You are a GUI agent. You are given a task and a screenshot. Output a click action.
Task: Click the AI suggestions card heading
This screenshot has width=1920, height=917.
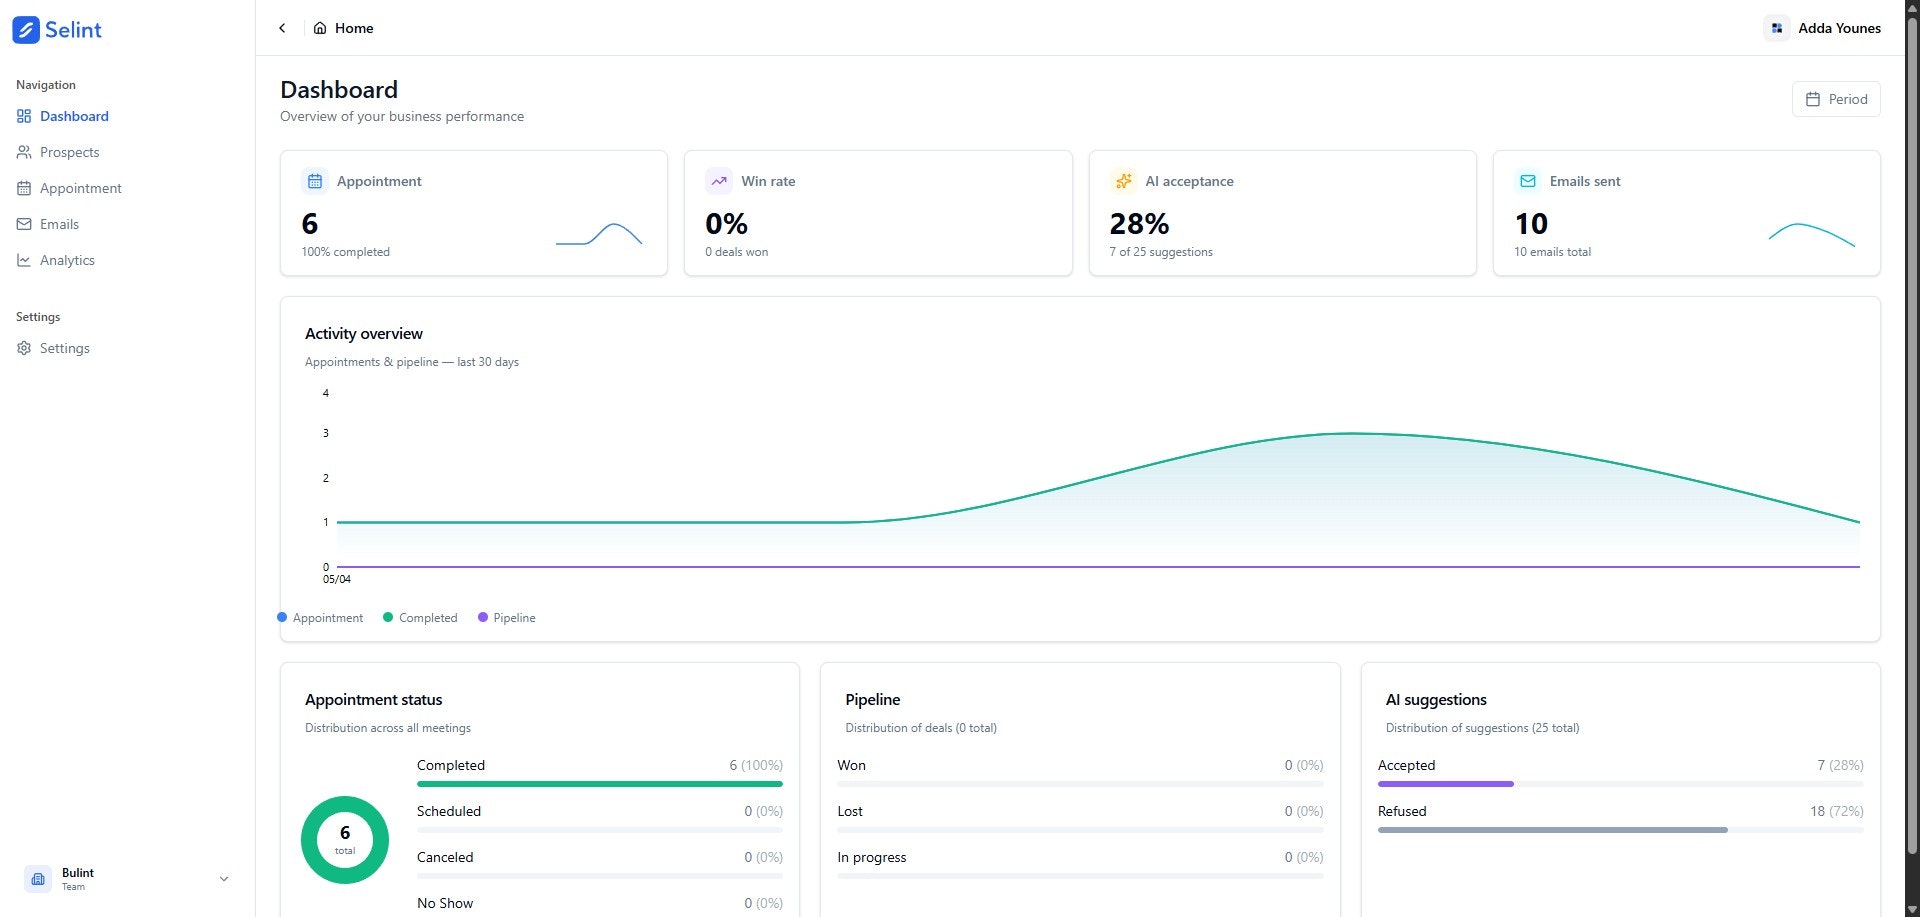coord(1436,700)
